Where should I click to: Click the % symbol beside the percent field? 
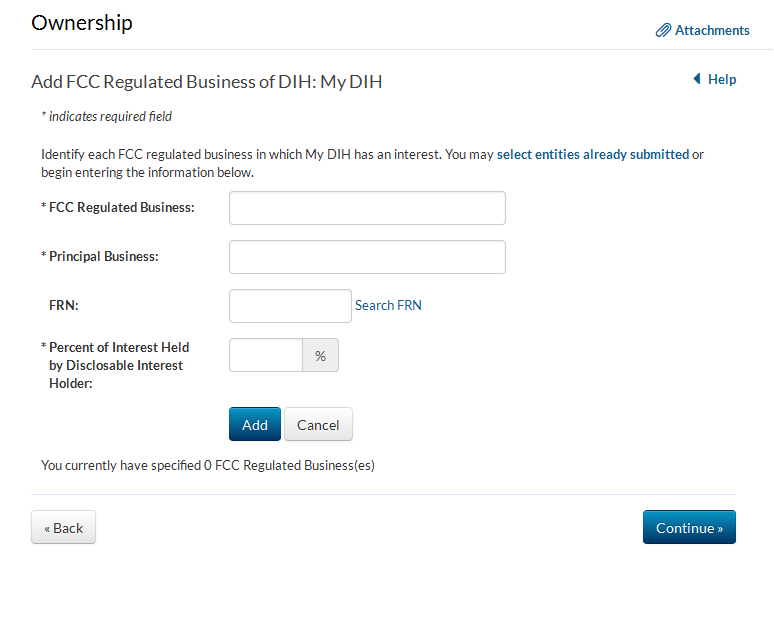[321, 355]
